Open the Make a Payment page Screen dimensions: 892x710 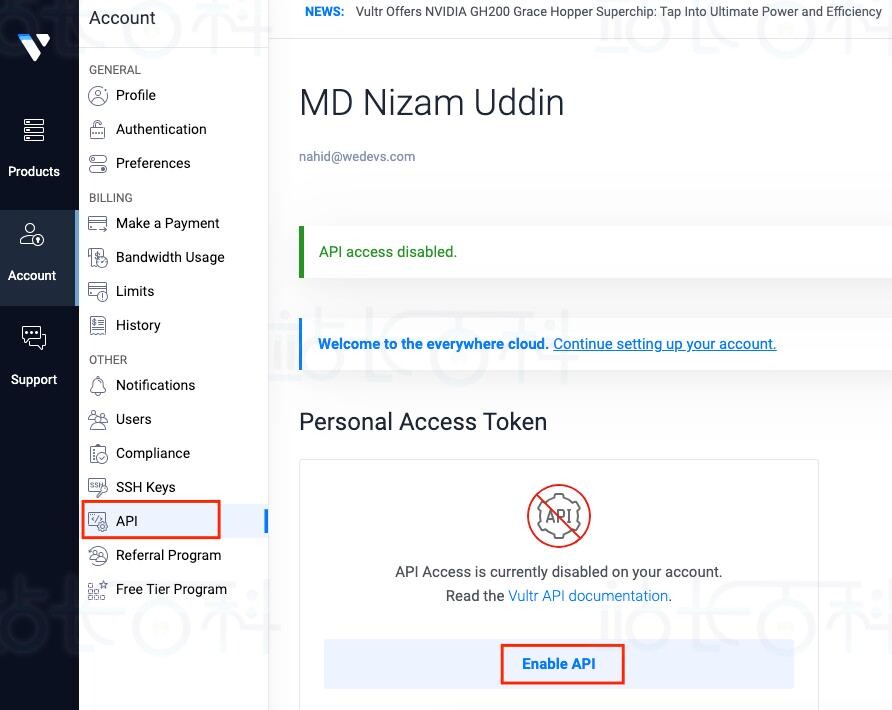tap(167, 224)
